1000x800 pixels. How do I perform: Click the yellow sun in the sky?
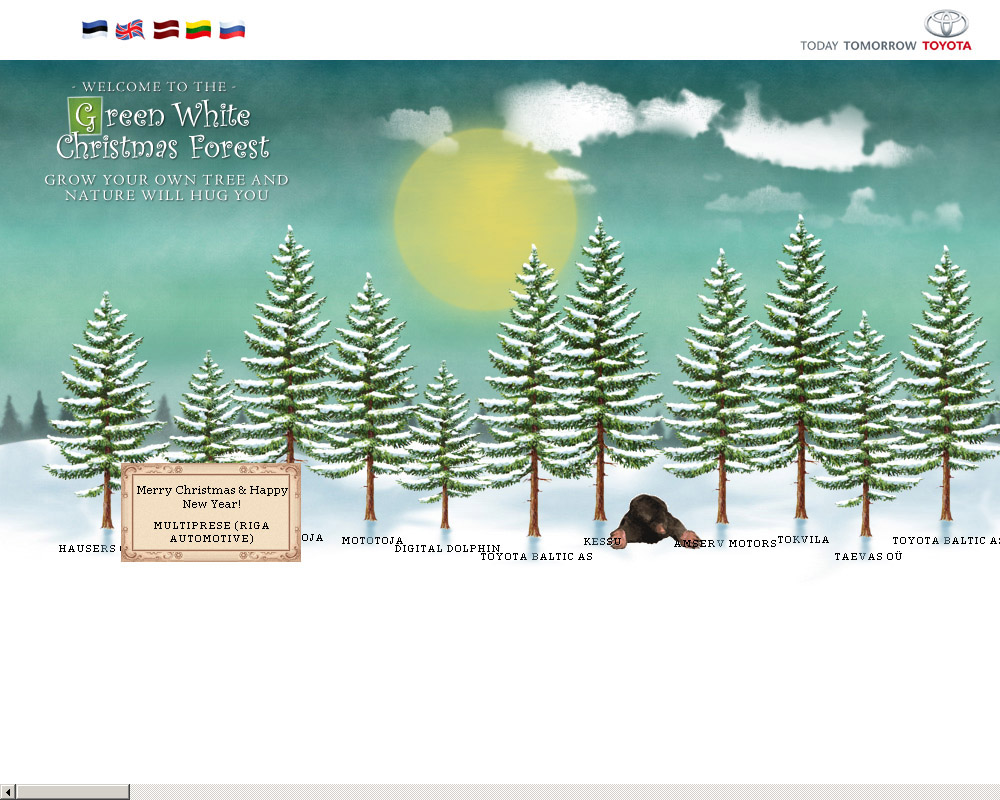point(485,218)
